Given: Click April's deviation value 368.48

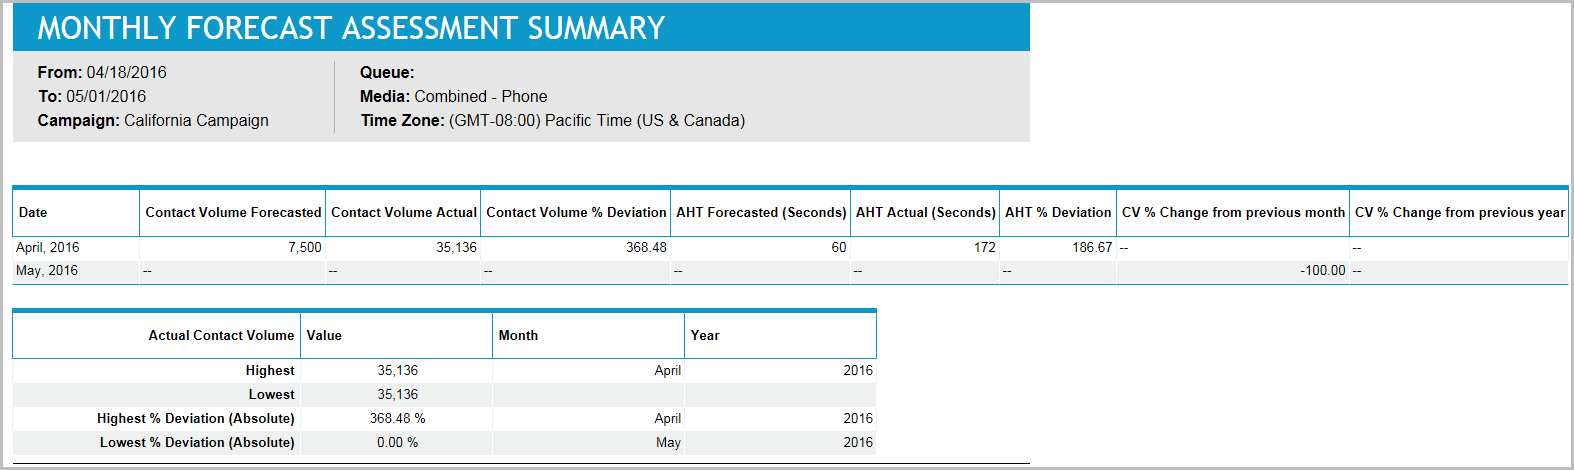Looking at the screenshot, I should pyautogui.click(x=646, y=247).
